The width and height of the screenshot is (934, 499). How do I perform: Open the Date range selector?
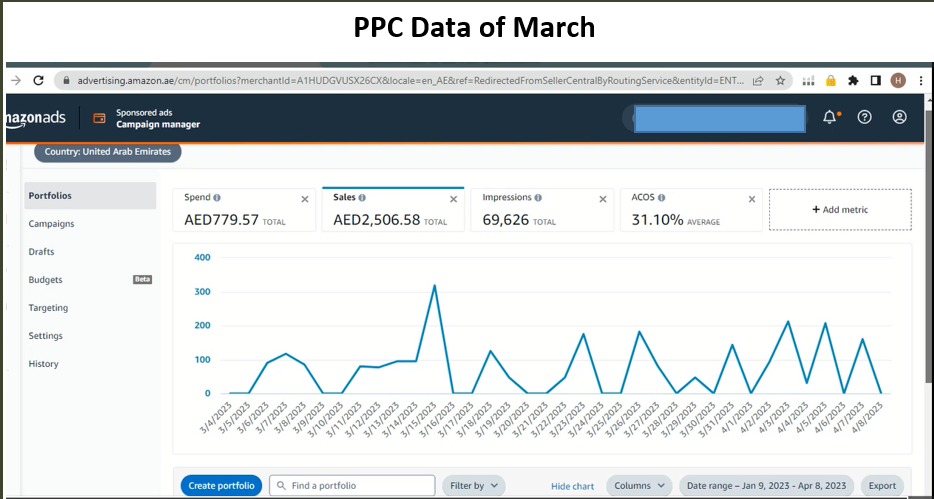(766, 486)
